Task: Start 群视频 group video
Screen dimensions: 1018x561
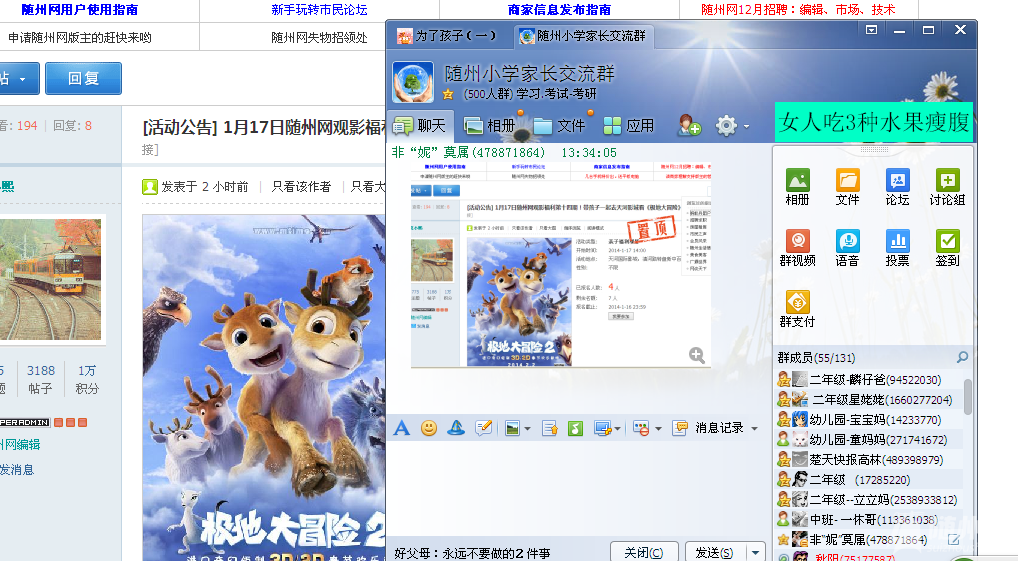Action: pyautogui.click(x=797, y=248)
